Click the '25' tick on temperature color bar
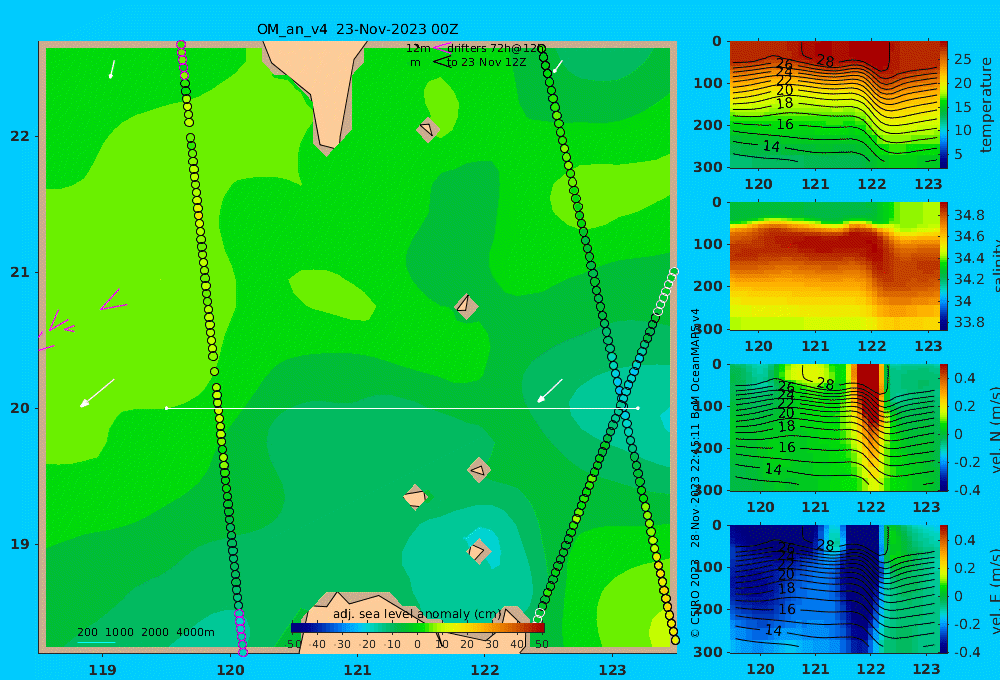 point(963,59)
